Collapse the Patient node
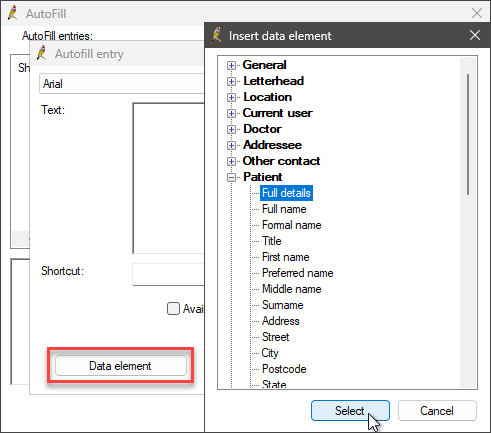 pos(231,177)
